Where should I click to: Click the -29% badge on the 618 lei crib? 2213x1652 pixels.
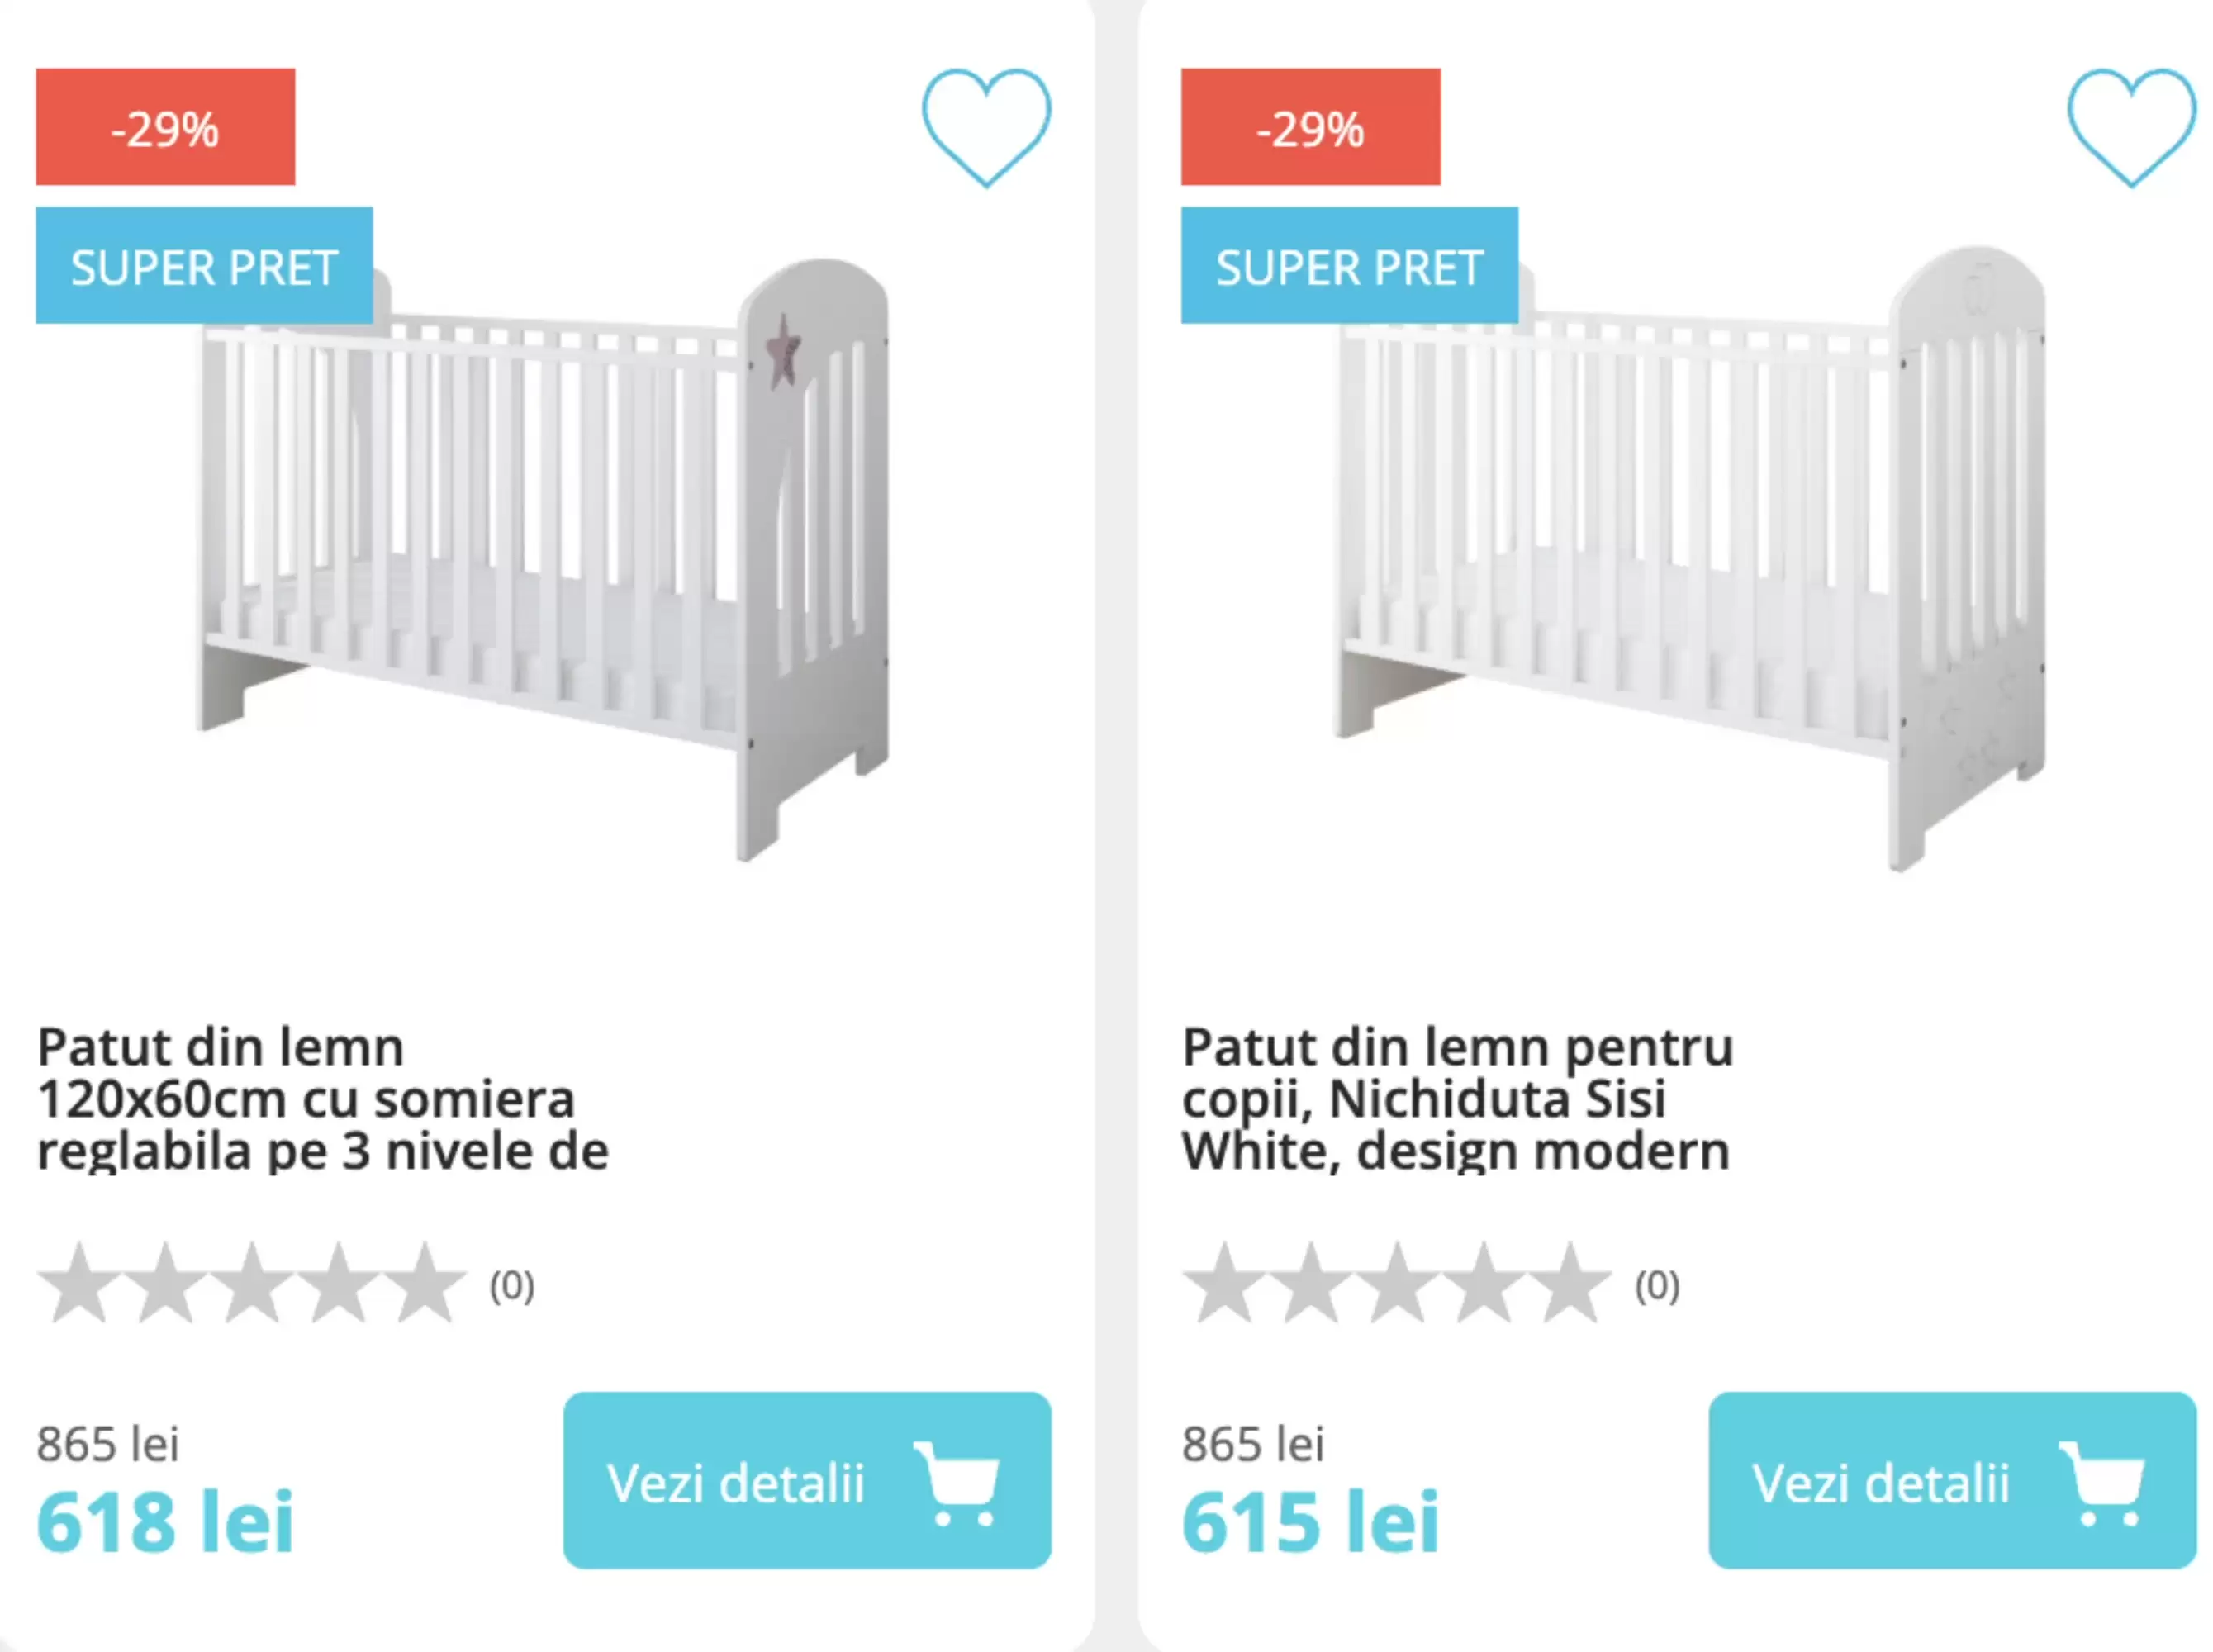coord(165,127)
